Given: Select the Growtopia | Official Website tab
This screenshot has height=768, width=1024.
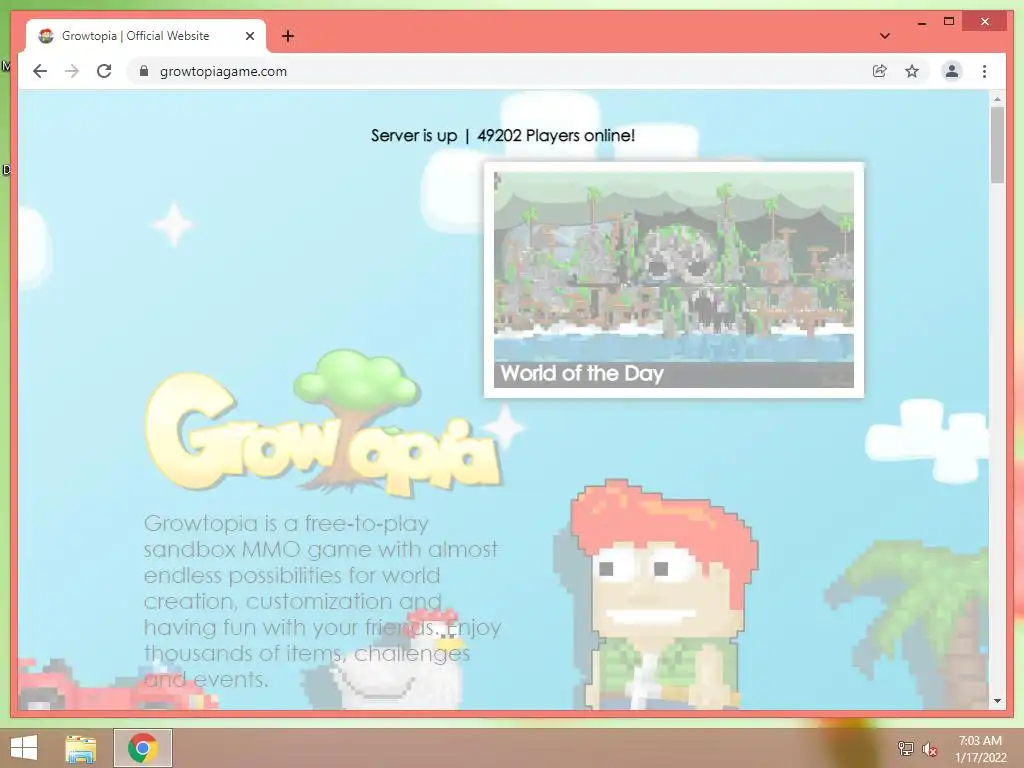Looking at the screenshot, I should 146,36.
